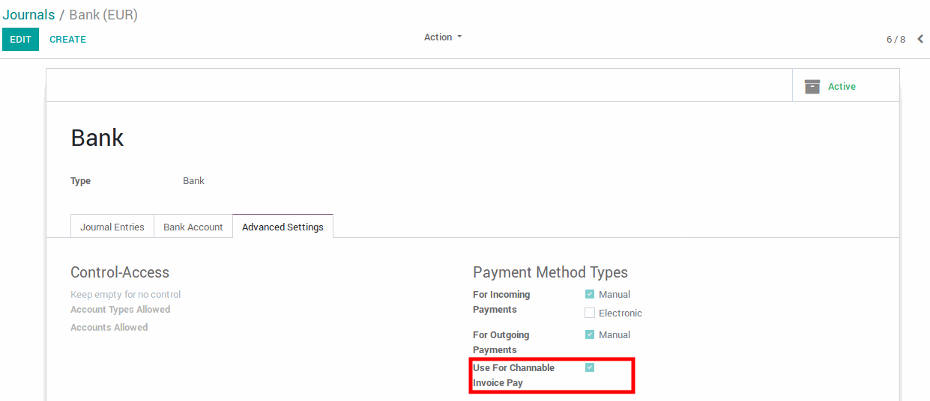Open the Action dropdown menu
Image resolution: width=930 pixels, height=401 pixels.
click(x=442, y=37)
